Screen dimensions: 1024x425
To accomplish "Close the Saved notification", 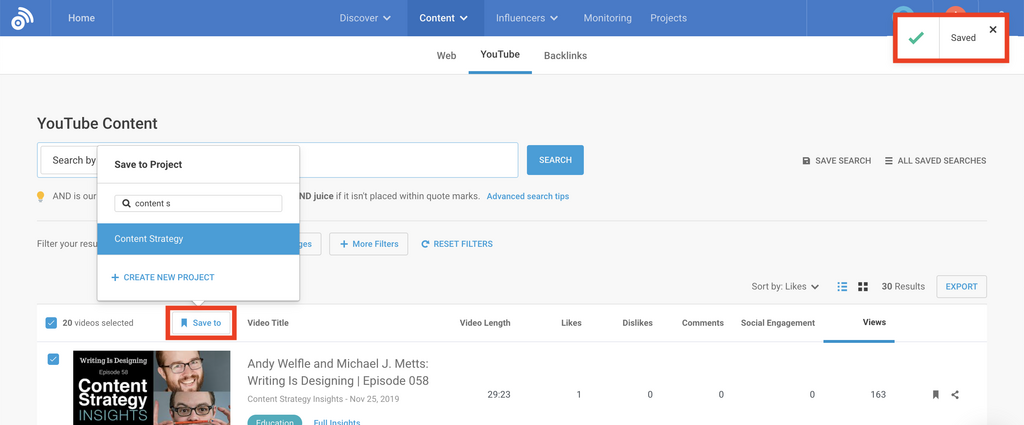I will click(x=992, y=30).
